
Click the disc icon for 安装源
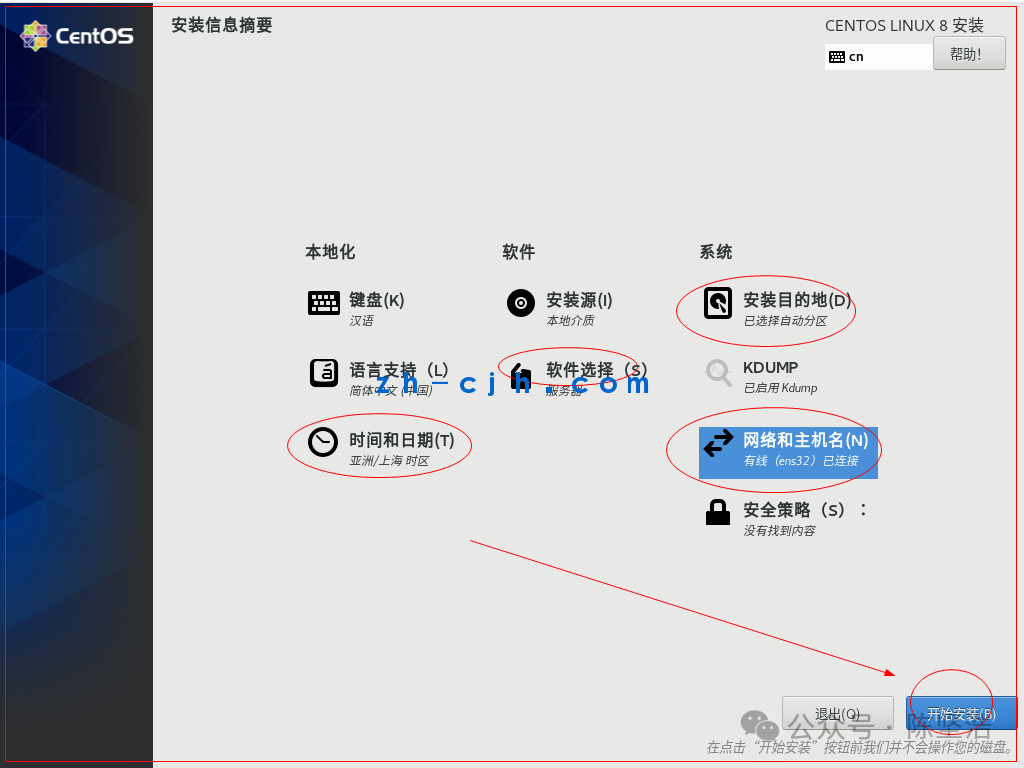pos(520,303)
